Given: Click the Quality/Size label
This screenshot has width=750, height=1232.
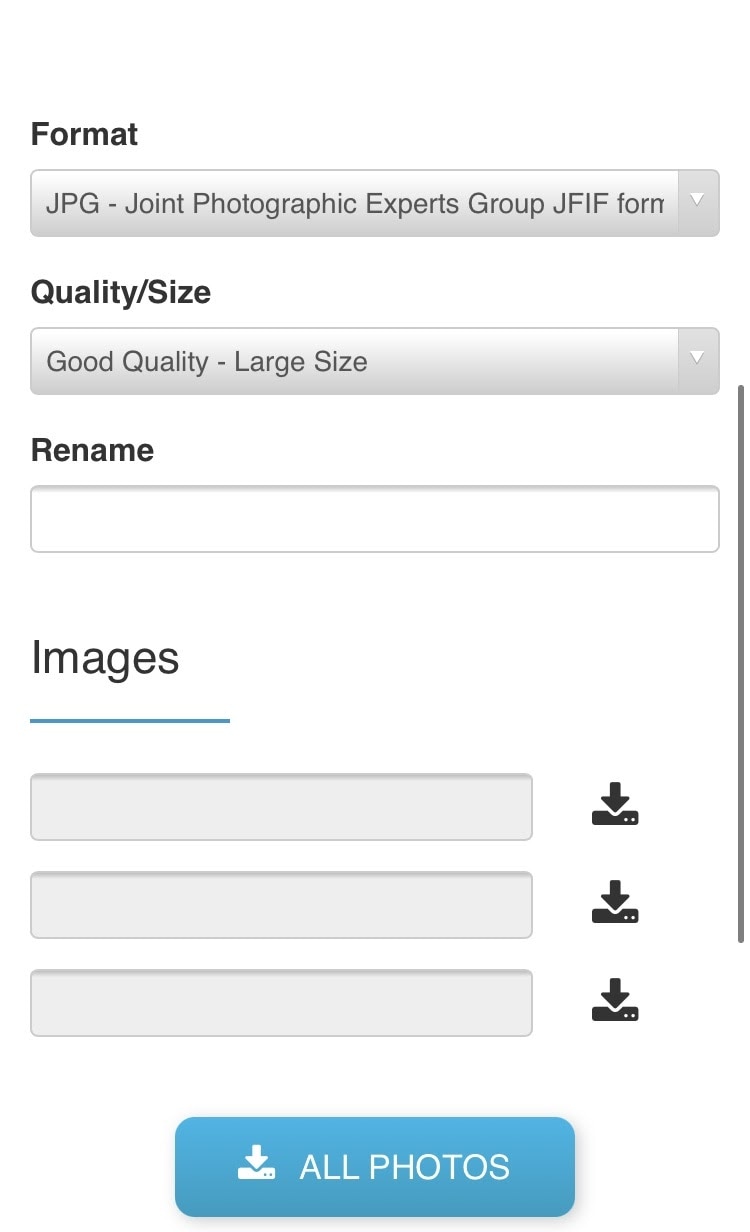Looking at the screenshot, I should (121, 292).
